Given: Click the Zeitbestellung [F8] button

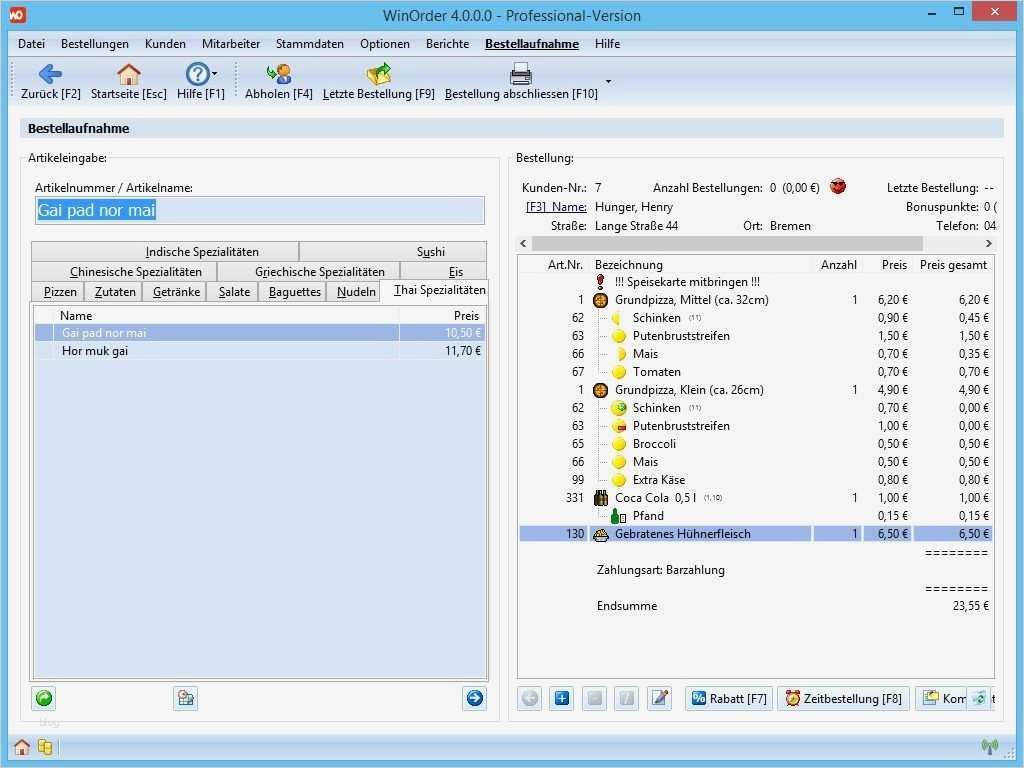Looking at the screenshot, I should (843, 698).
